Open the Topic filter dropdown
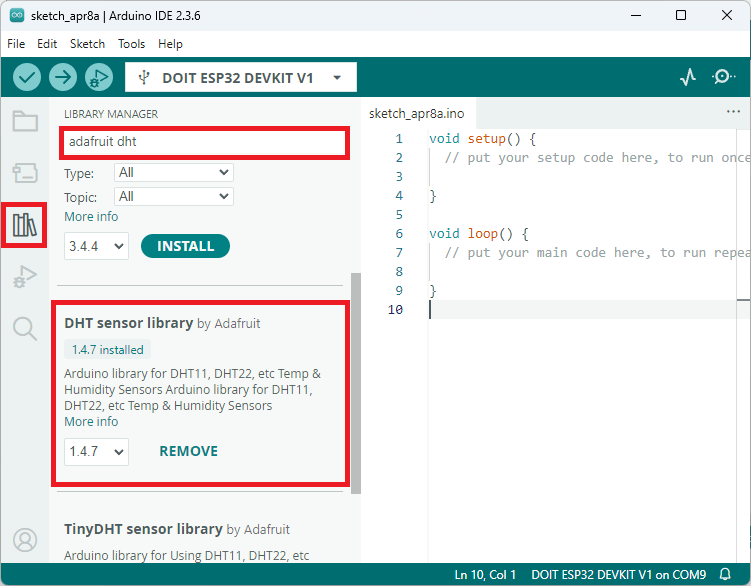This screenshot has width=751, height=586. (173, 196)
